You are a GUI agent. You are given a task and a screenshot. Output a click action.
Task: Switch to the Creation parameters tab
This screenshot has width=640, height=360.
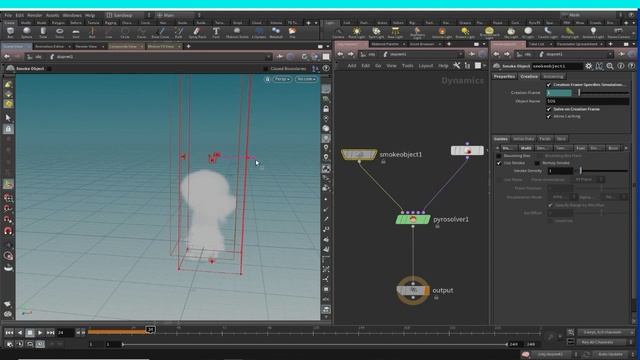529,76
